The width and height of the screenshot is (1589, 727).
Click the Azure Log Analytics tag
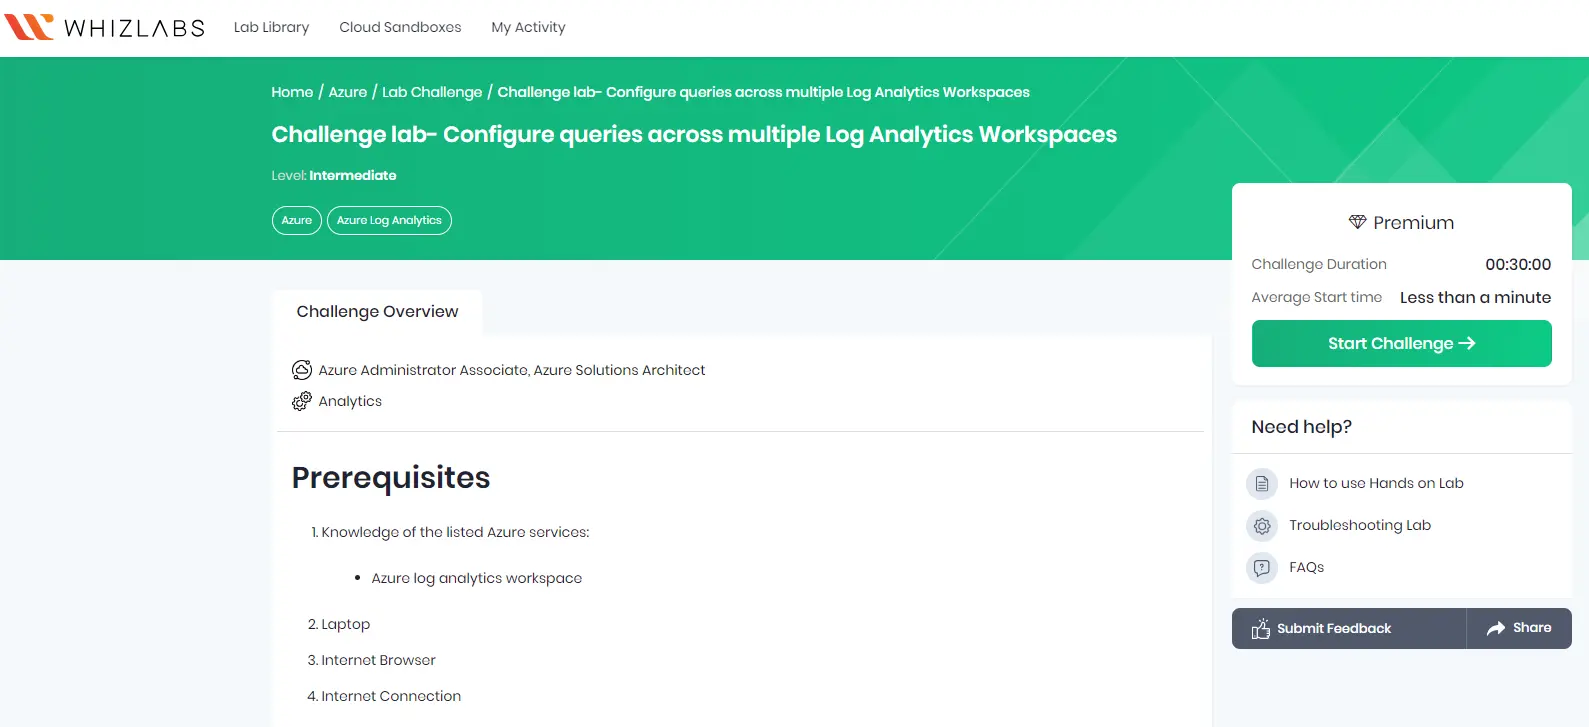click(x=389, y=220)
